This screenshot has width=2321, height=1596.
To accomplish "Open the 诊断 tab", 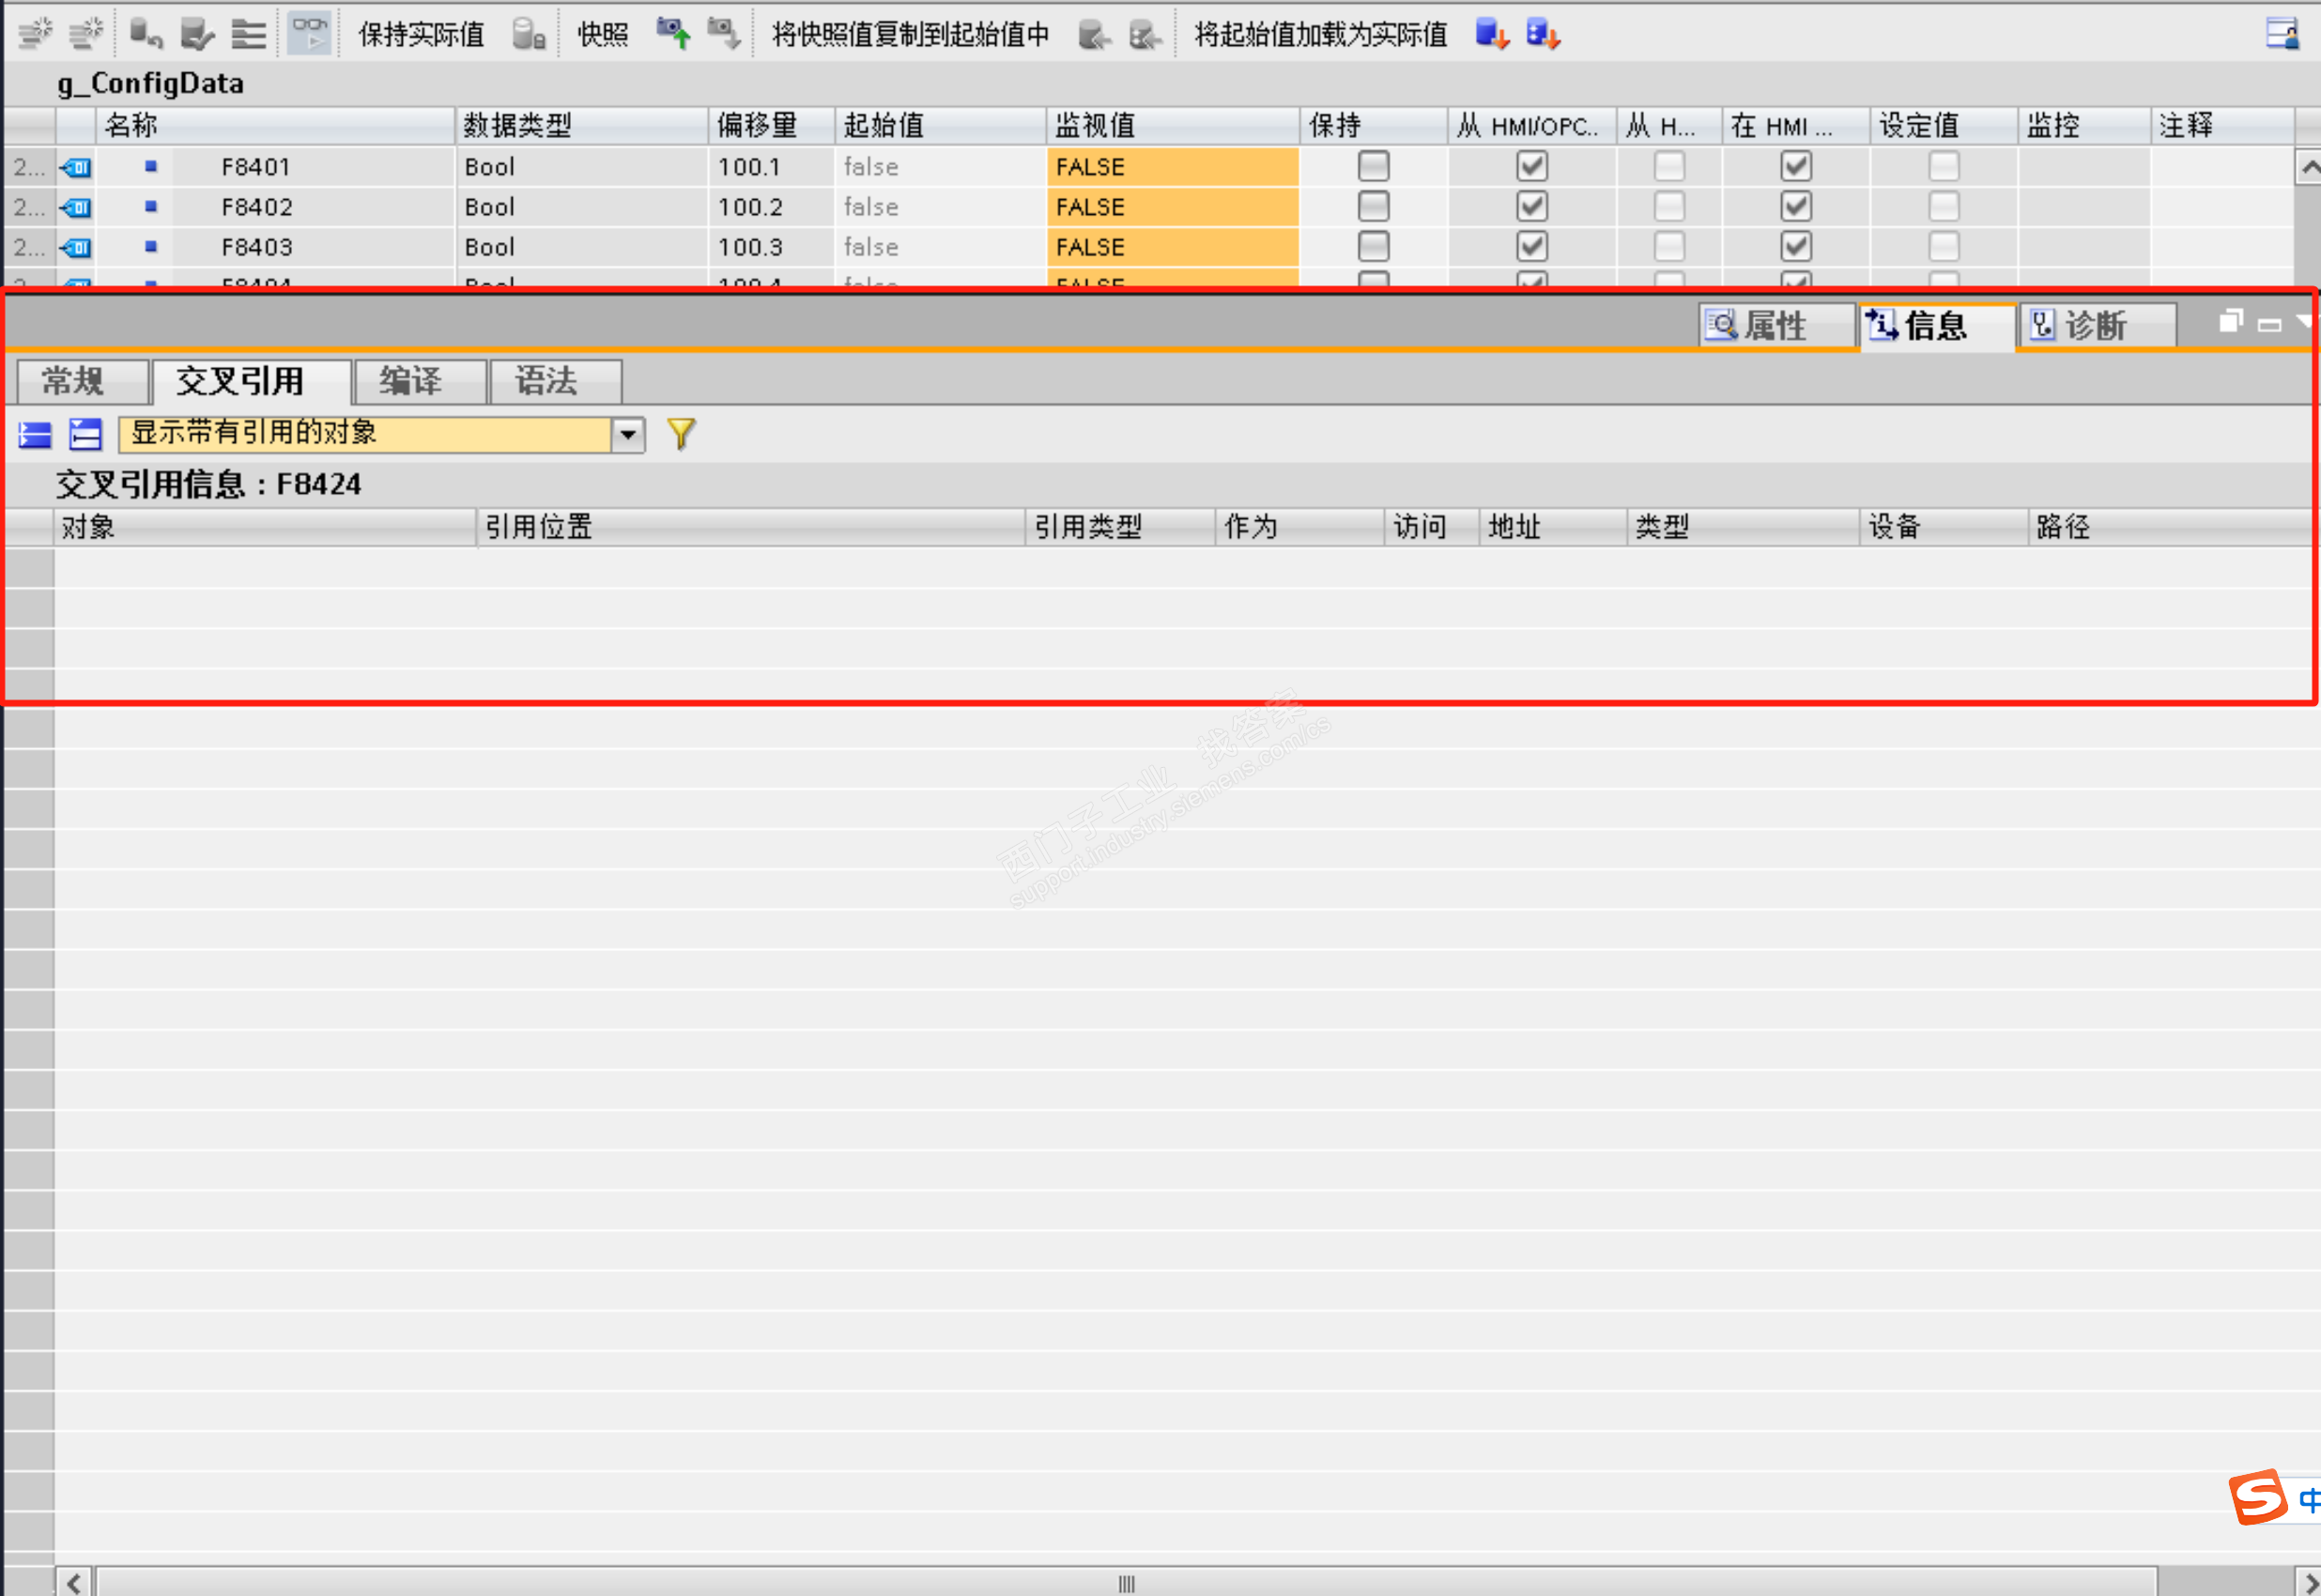I will pyautogui.click(x=2095, y=325).
